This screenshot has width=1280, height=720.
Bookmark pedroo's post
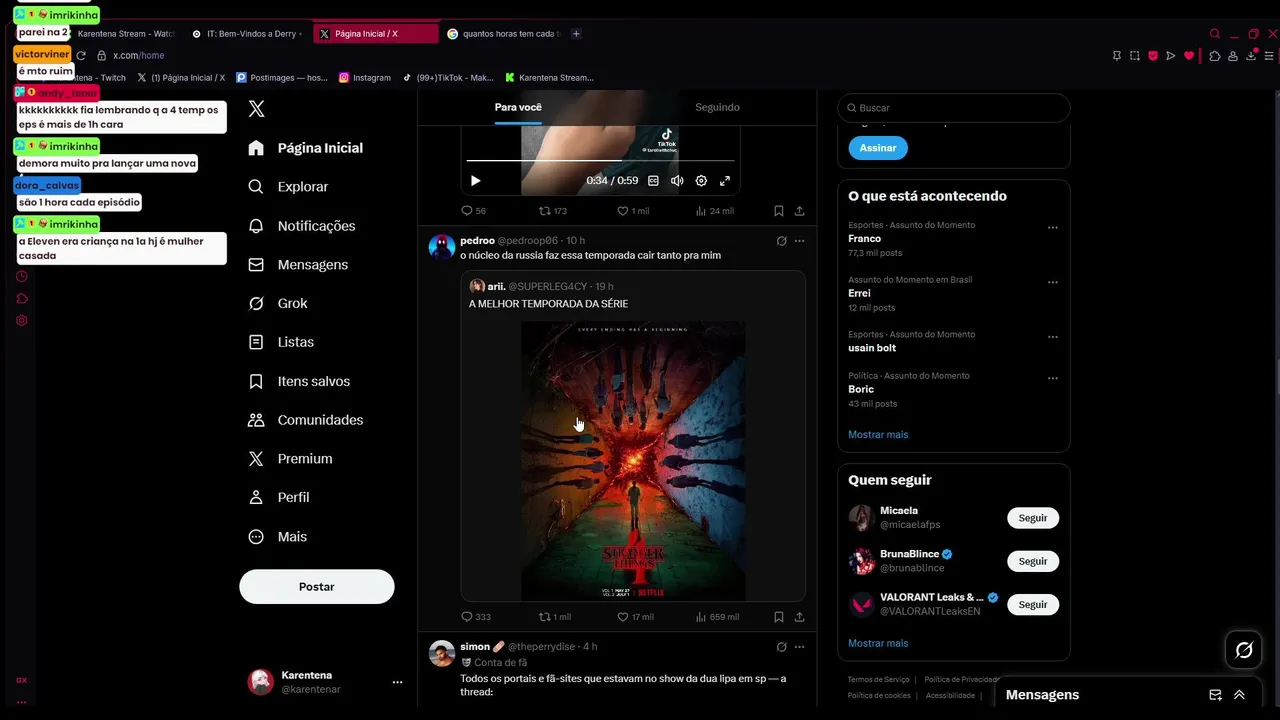point(778,617)
